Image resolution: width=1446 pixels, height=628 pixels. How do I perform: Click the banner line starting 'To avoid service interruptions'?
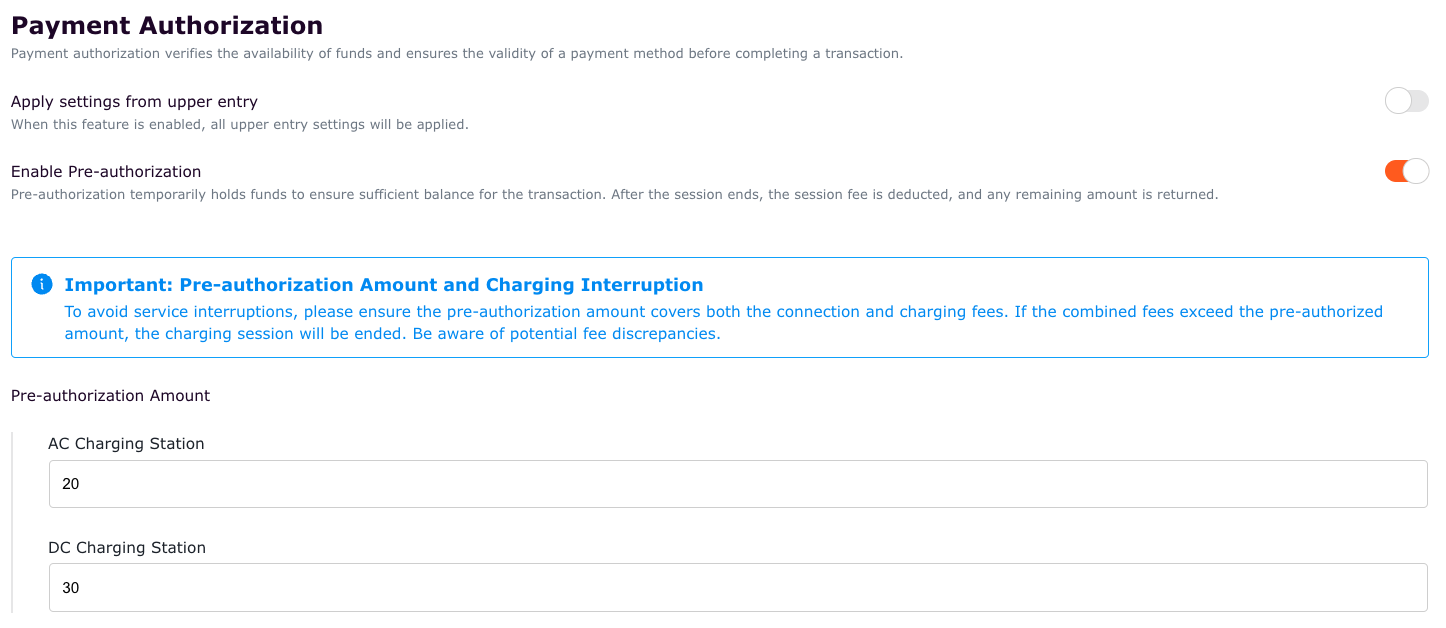723,311
